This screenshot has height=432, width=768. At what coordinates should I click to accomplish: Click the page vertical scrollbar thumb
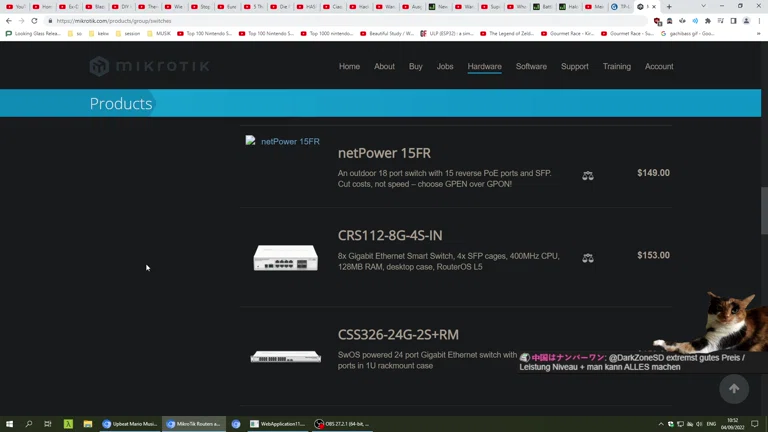pyautogui.click(x=764, y=210)
